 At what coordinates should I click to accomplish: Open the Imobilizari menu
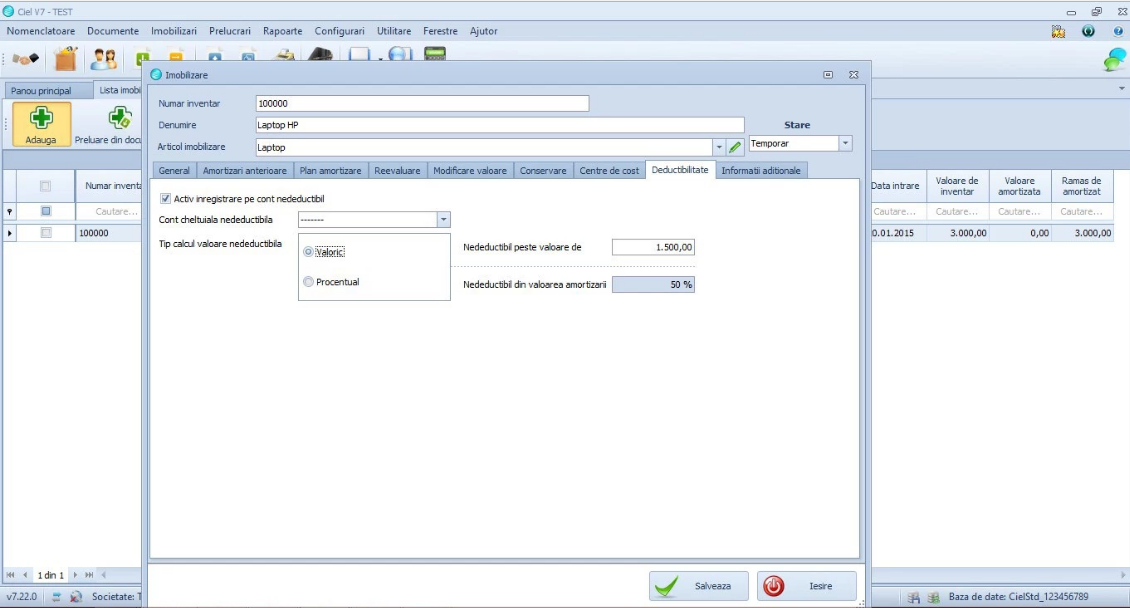[174, 31]
